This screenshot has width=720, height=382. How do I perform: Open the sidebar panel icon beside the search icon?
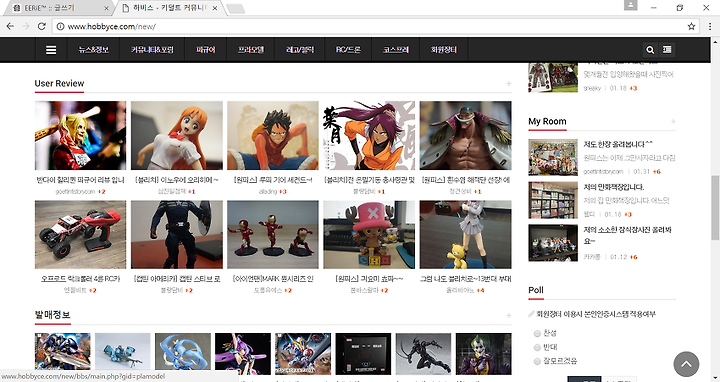667,50
